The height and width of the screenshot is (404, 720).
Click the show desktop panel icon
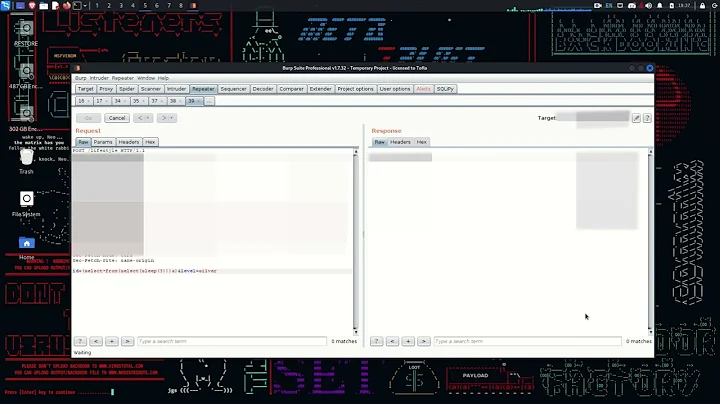coord(20,6)
